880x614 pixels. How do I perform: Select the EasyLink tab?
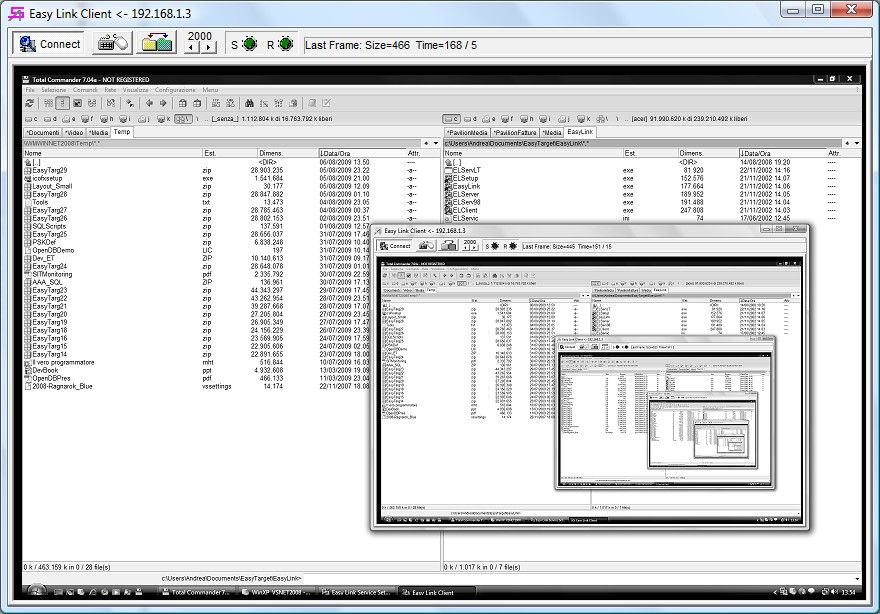click(x=580, y=132)
